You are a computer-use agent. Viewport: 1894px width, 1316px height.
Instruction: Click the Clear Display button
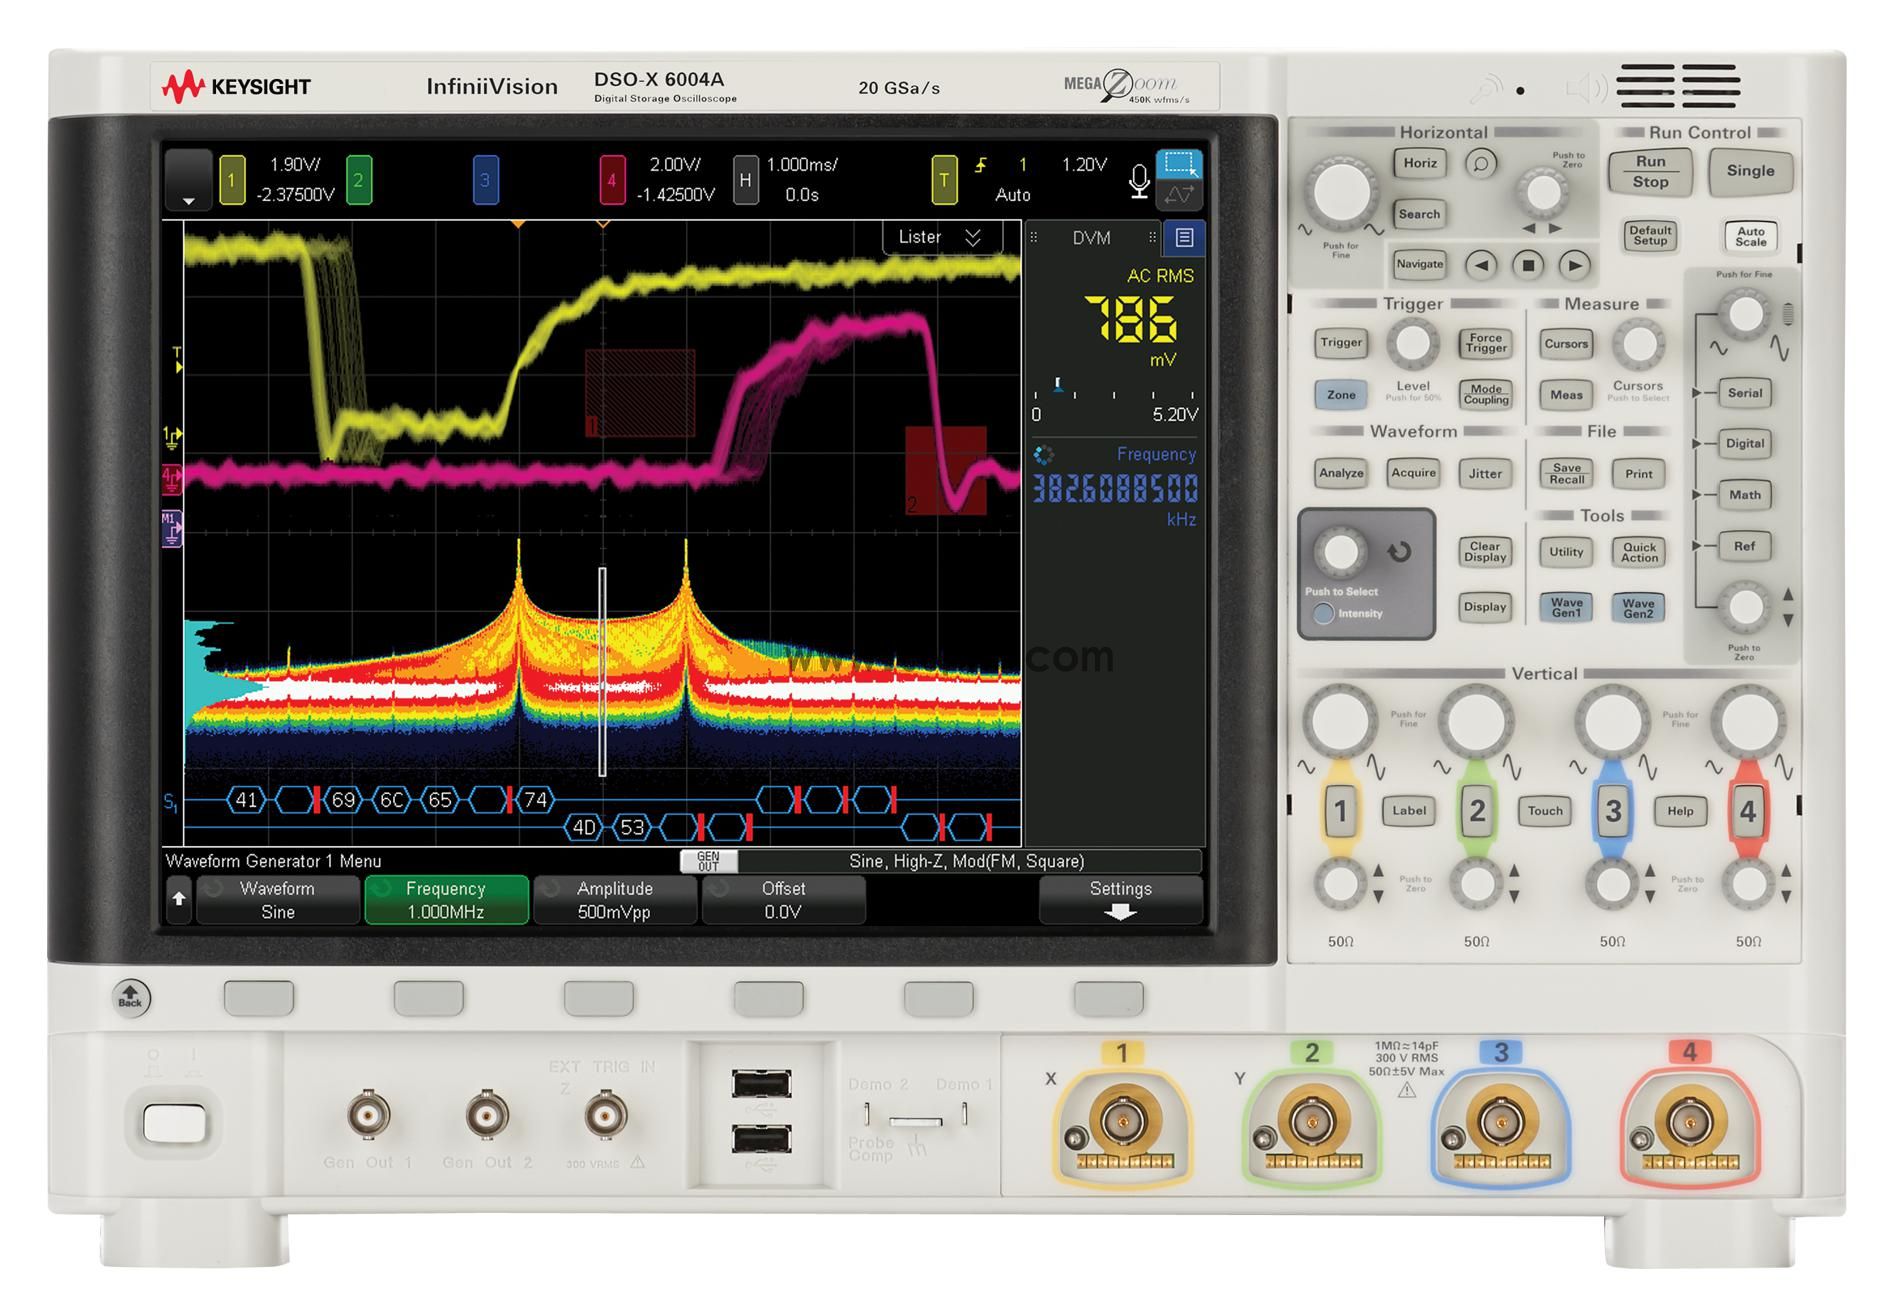coord(1485,552)
